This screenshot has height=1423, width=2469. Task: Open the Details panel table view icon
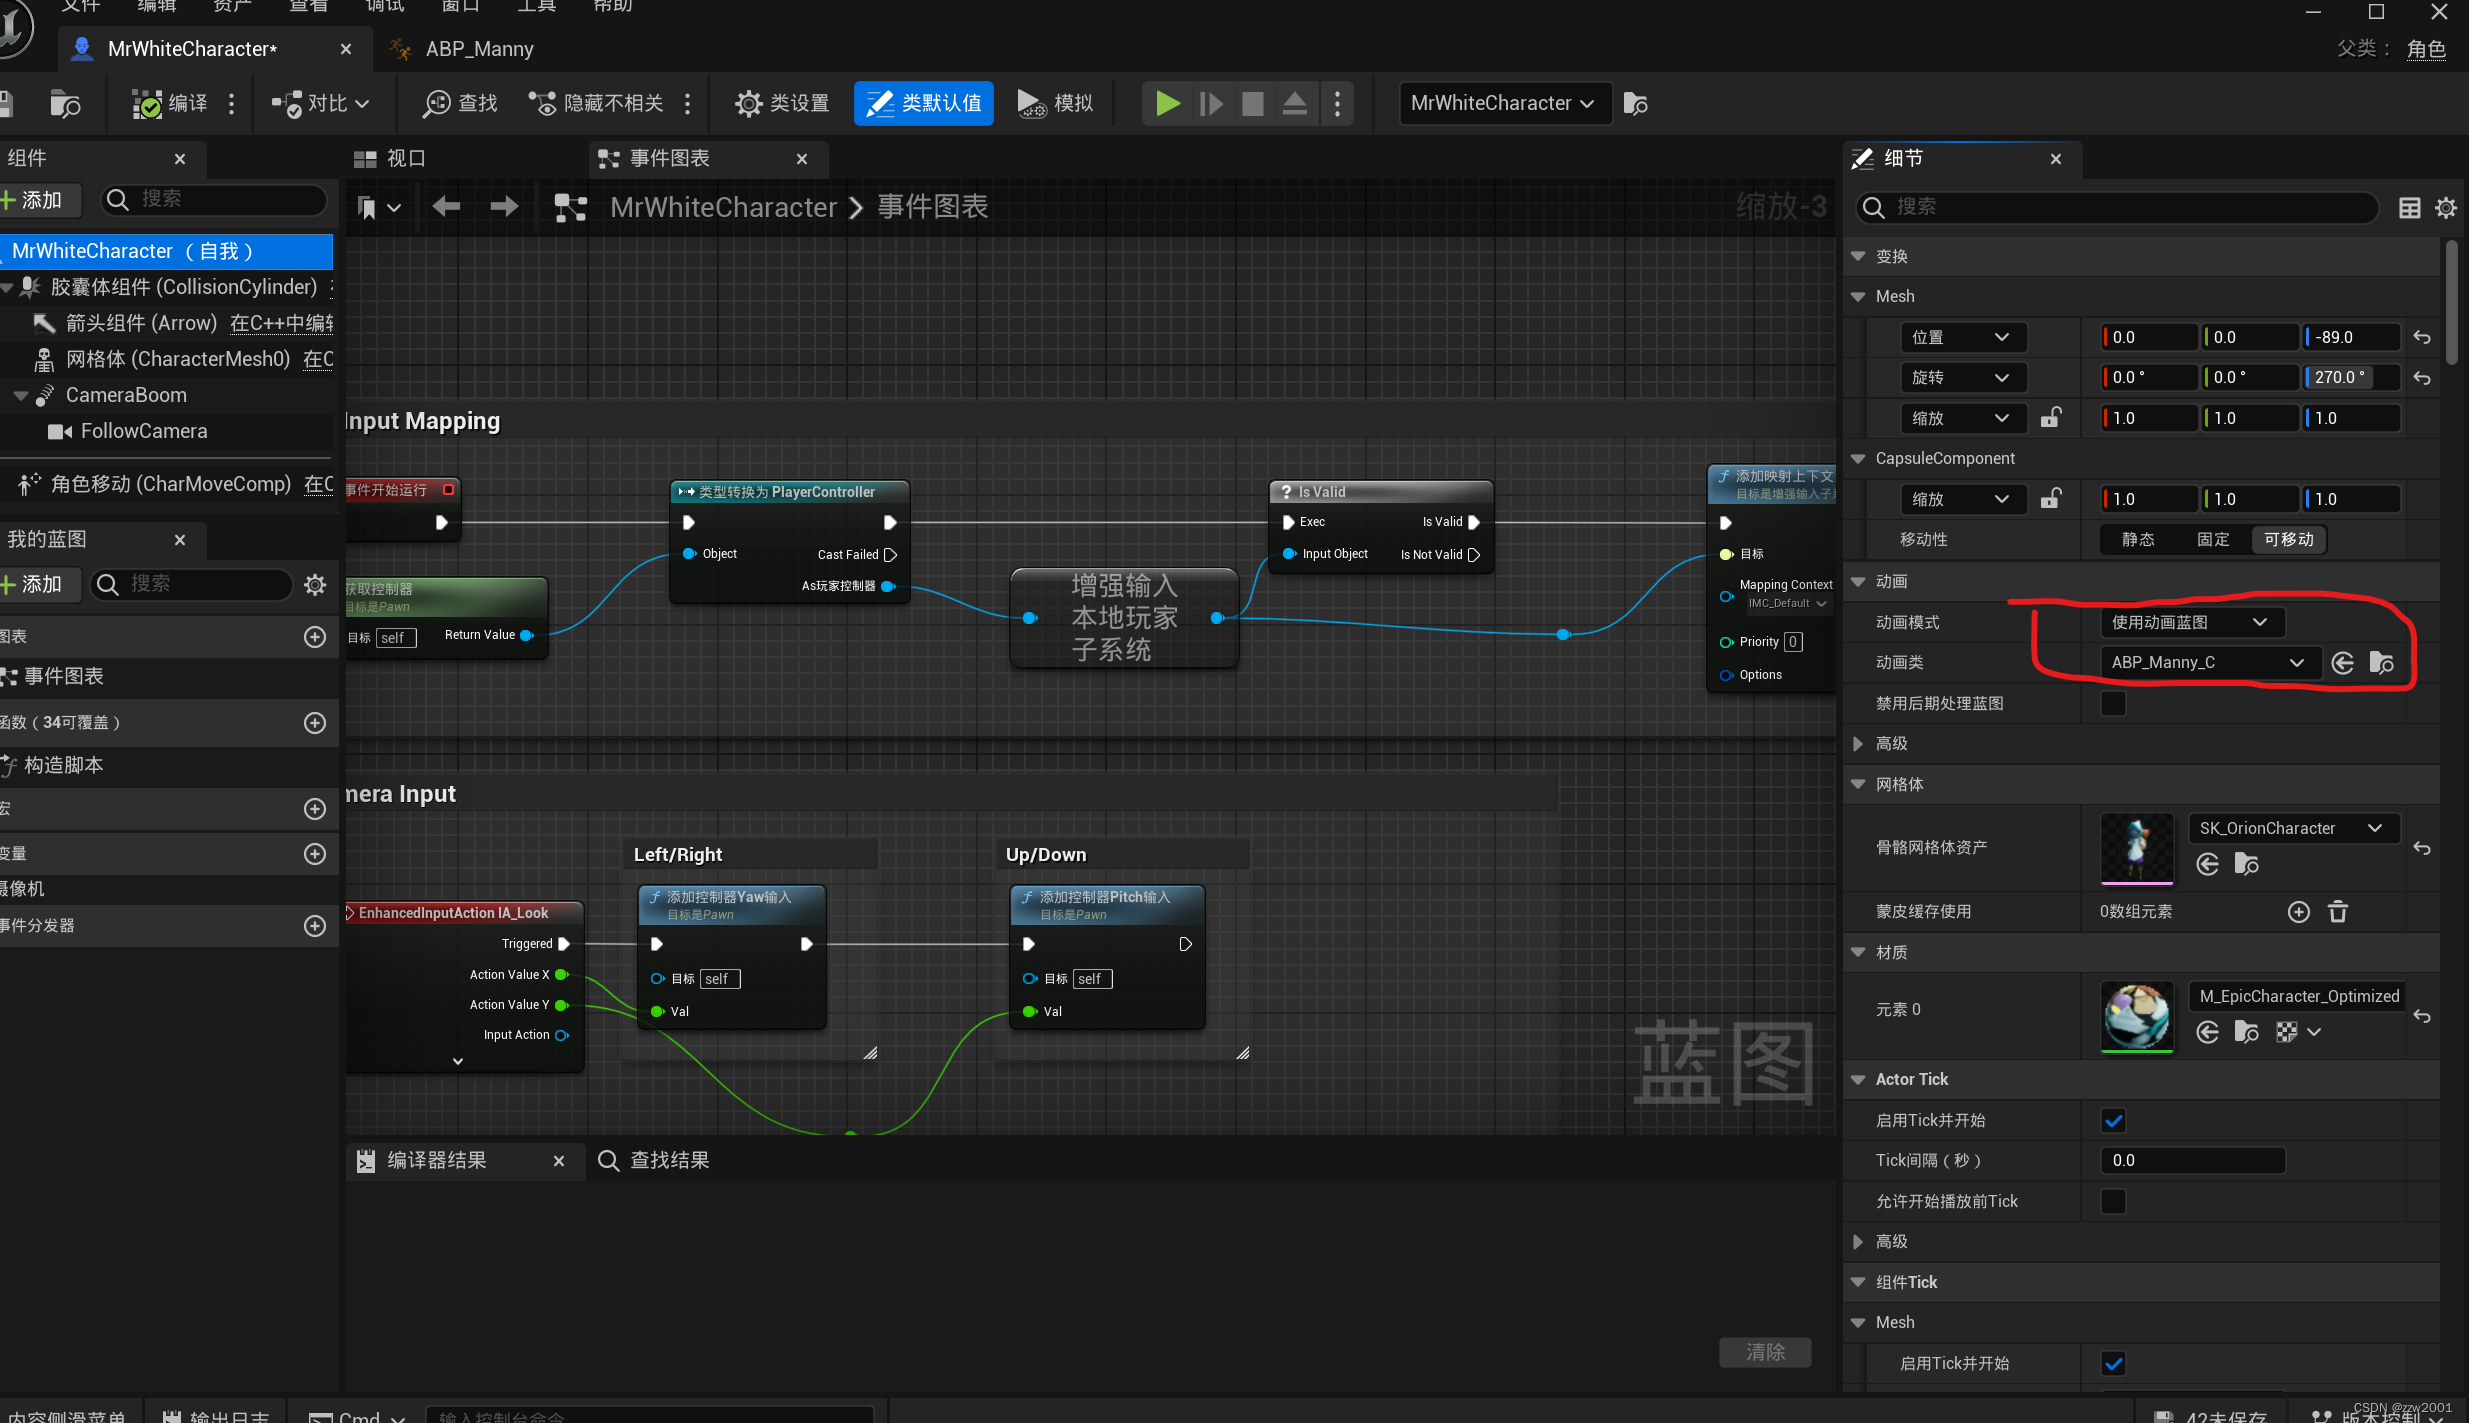2410,207
